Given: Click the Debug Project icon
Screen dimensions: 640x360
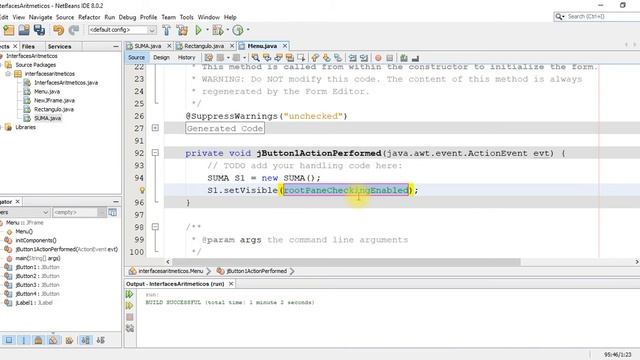Looking at the screenshot, I should [x=218, y=30].
